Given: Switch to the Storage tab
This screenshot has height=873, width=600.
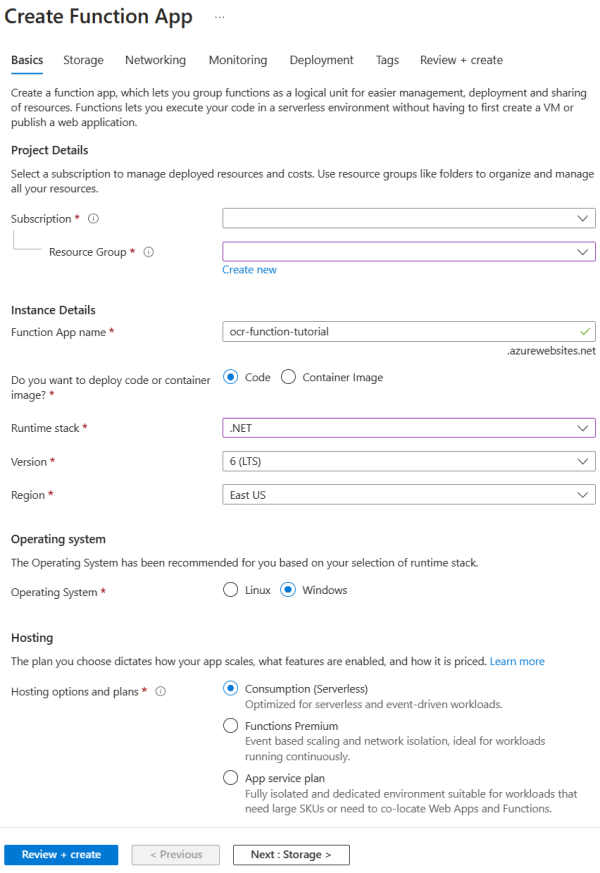Looking at the screenshot, I should point(83,60).
